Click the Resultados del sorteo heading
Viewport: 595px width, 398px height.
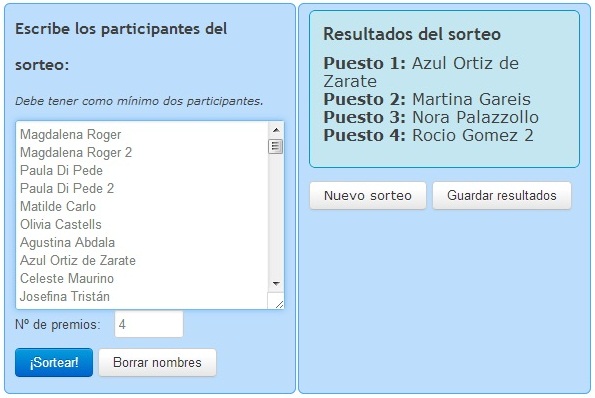click(x=412, y=34)
